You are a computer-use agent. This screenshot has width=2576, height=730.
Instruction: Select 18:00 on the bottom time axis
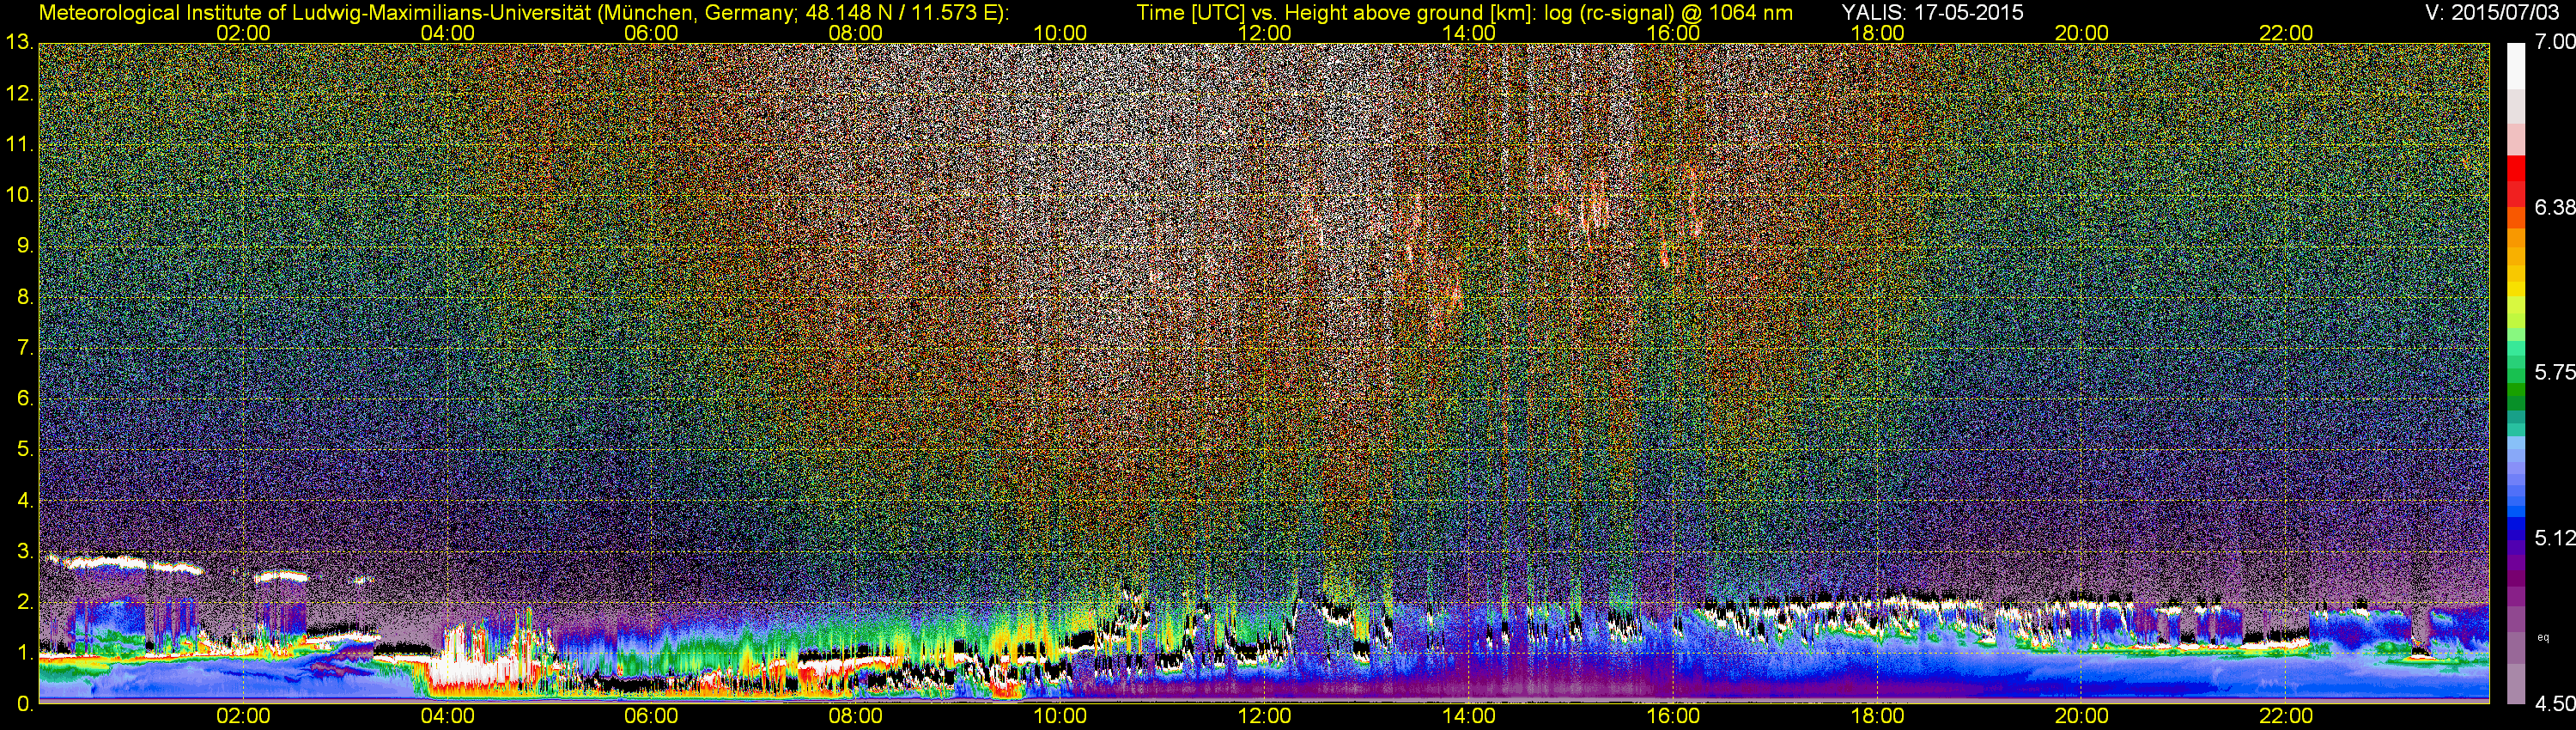(1877, 716)
